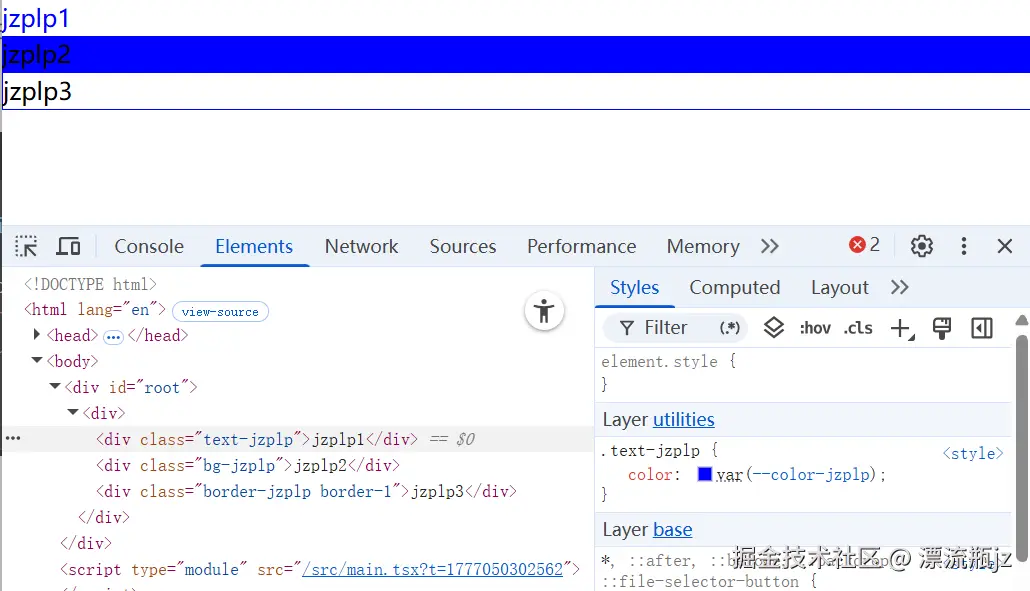The height and width of the screenshot is (591, 1030).
Task: Collapse the div id=root node
Action: point(55,387)
